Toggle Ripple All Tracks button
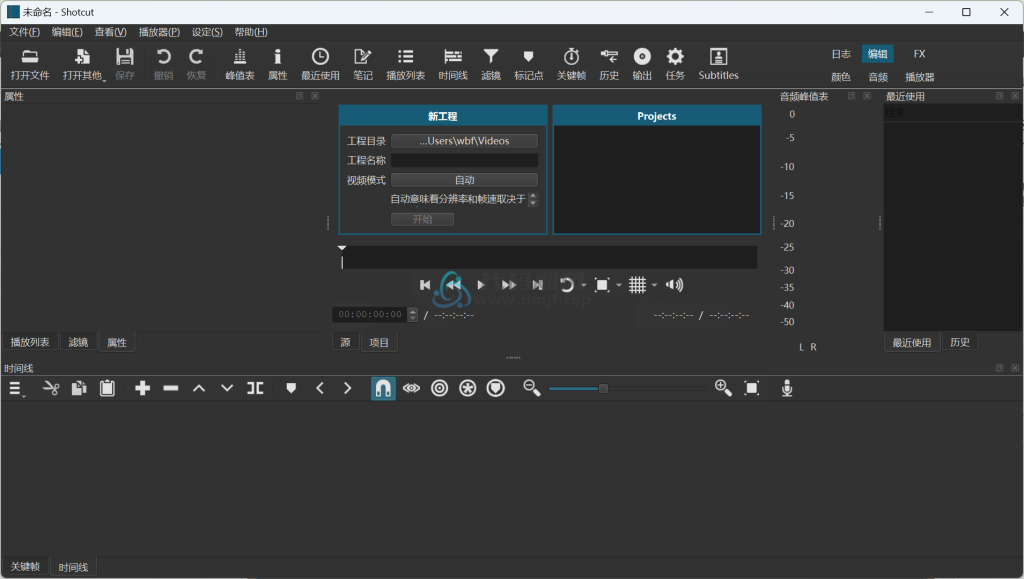1024x579 pixels. pyautogui.click(x=468, y=388)
